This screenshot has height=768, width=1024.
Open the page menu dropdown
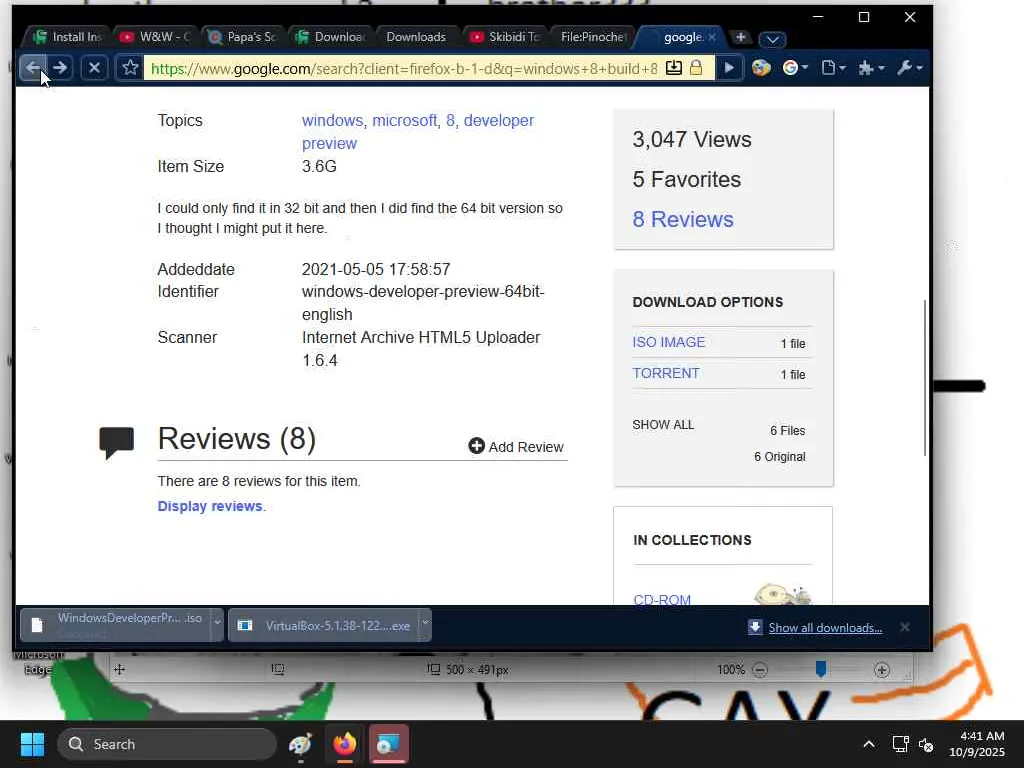[x=833, y=67]
